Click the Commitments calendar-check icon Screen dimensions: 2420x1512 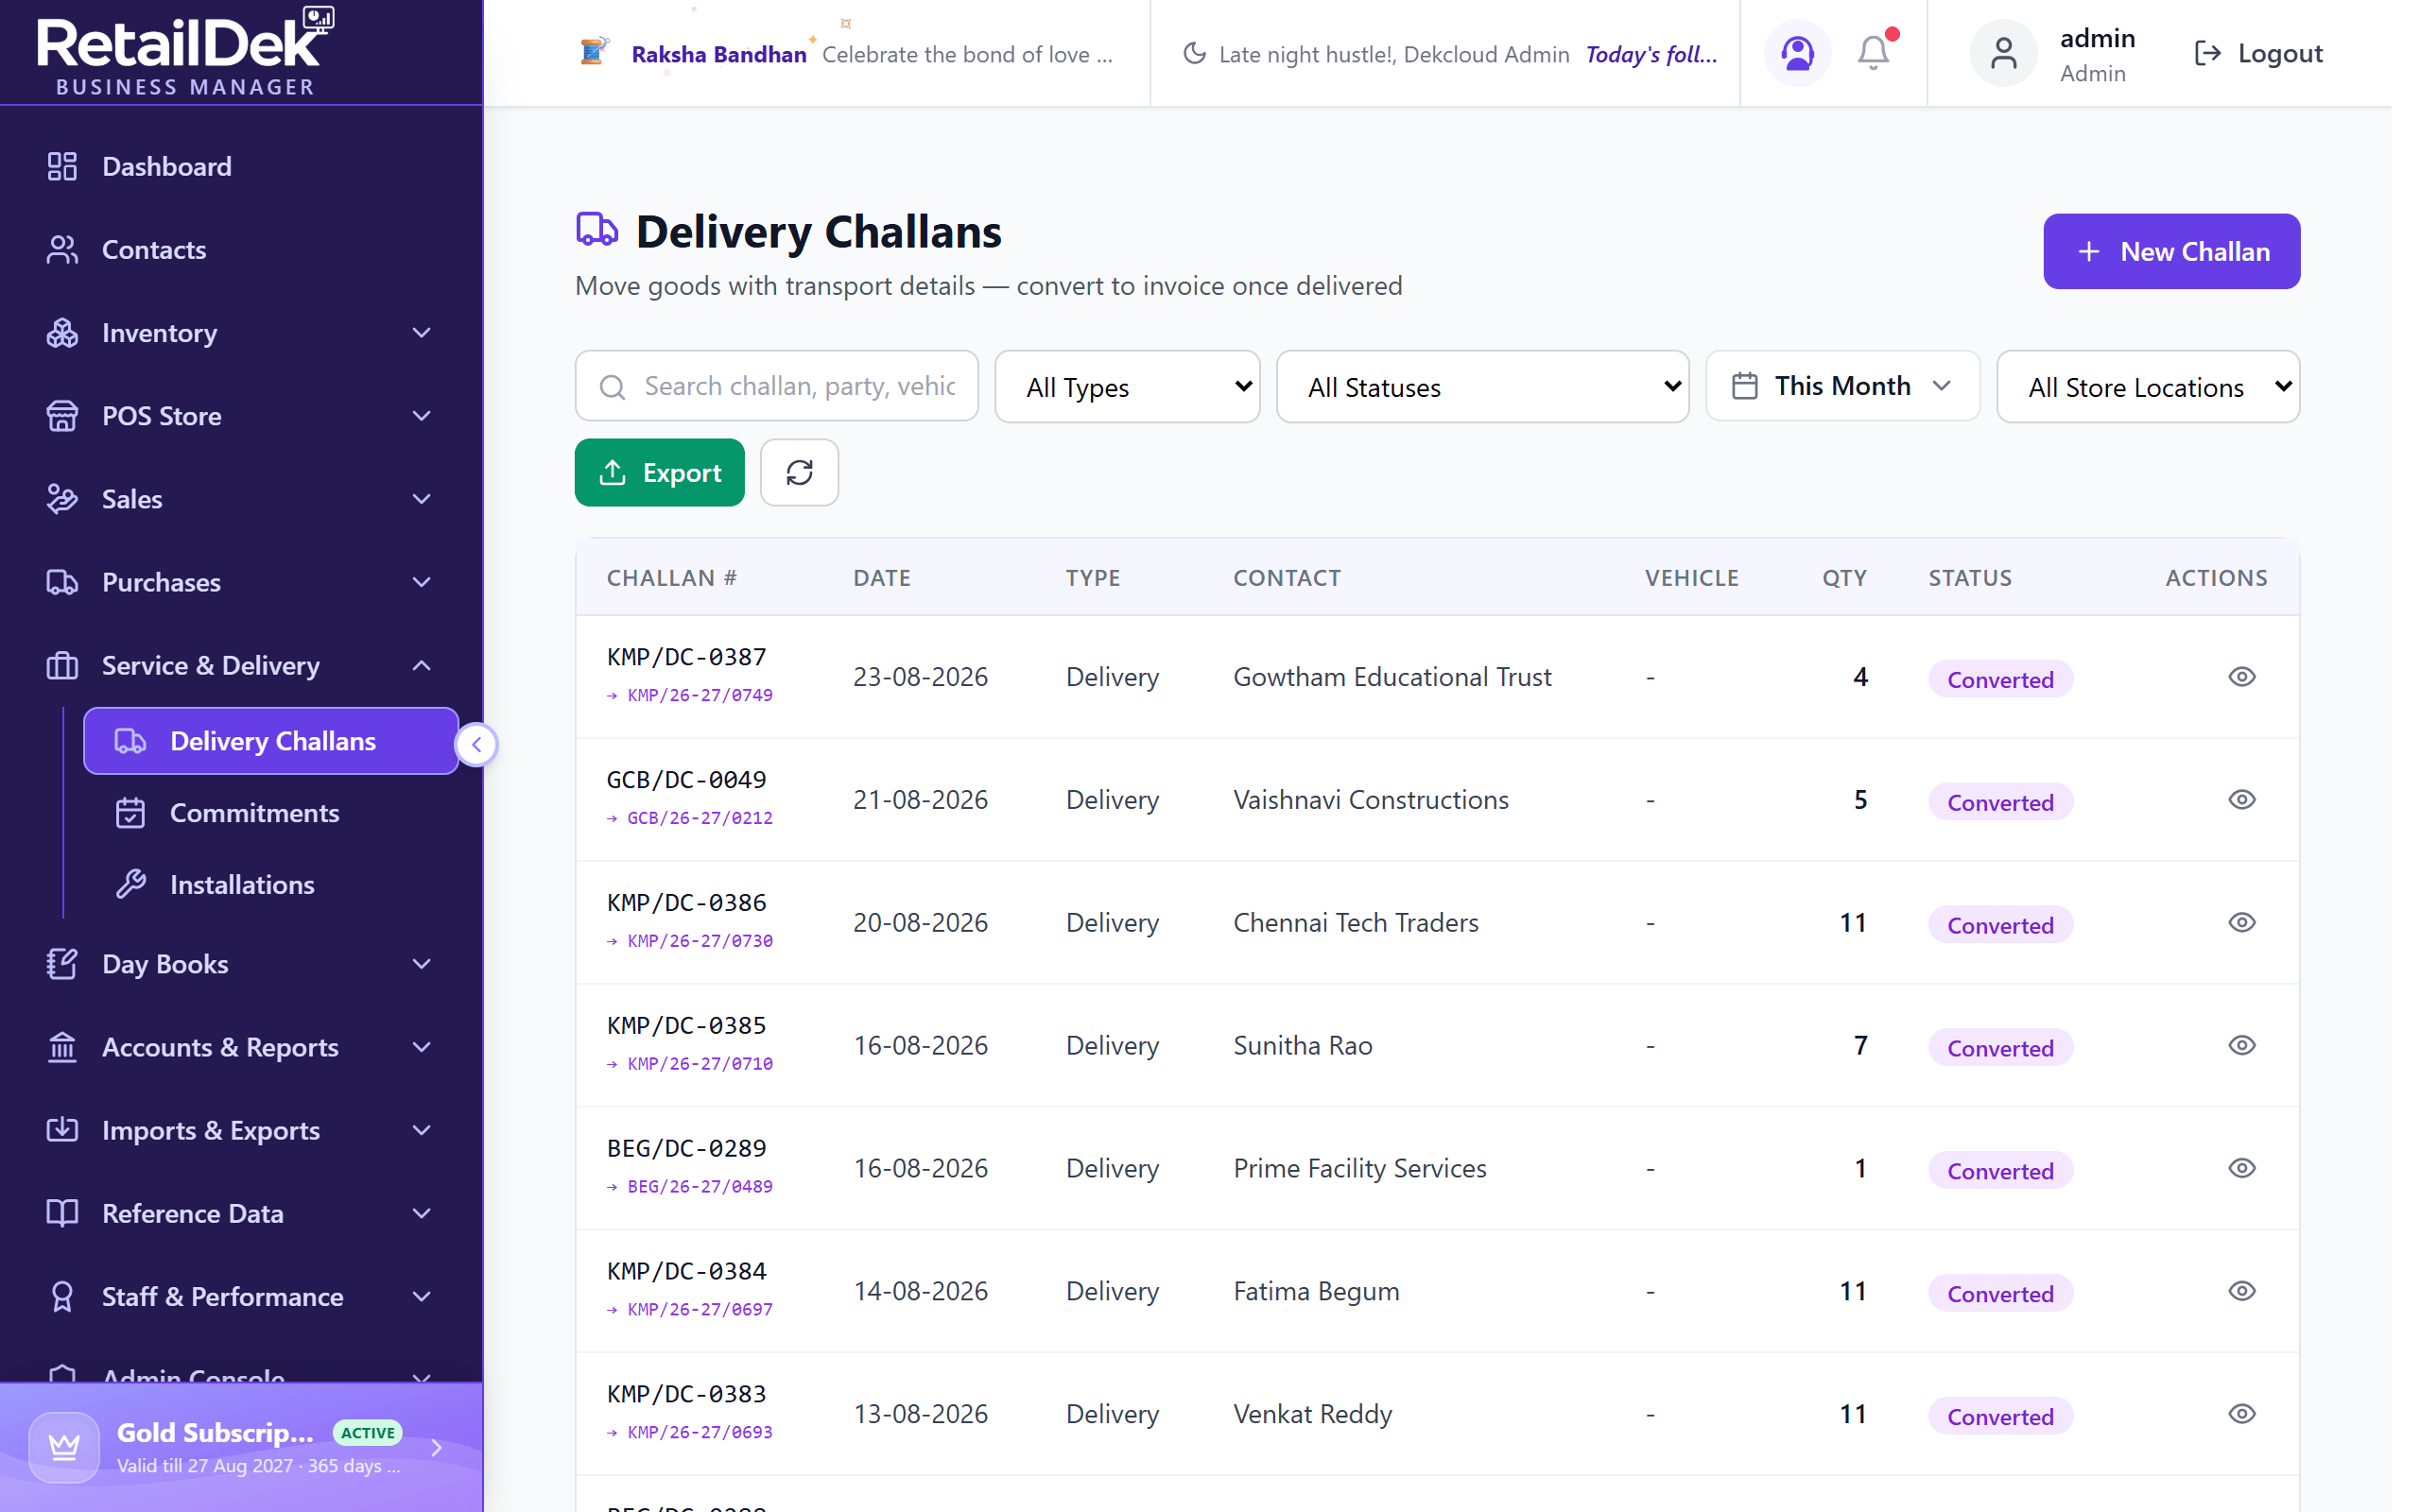[130, 813]
